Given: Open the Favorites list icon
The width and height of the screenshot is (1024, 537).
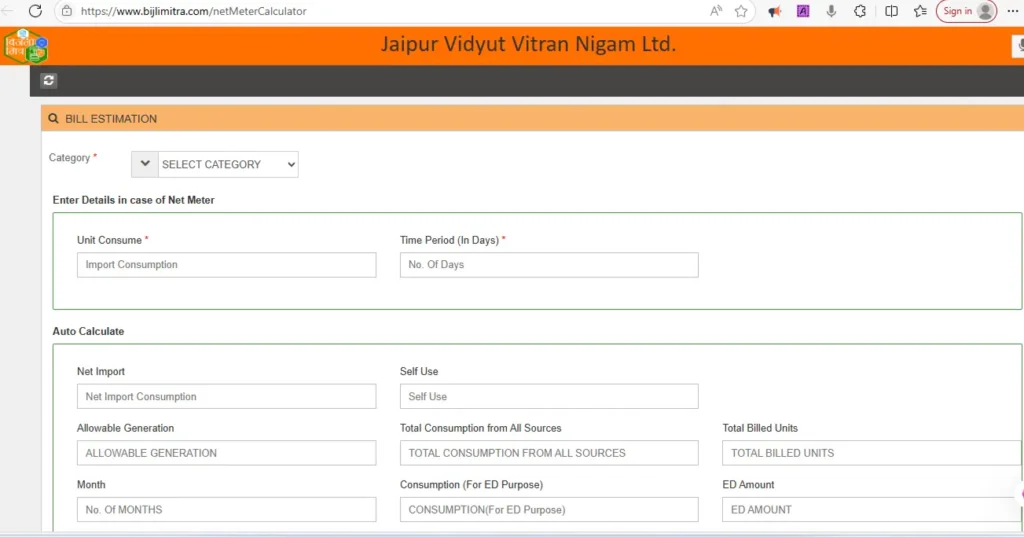Looking at the screenshot, I should (920, 11).
